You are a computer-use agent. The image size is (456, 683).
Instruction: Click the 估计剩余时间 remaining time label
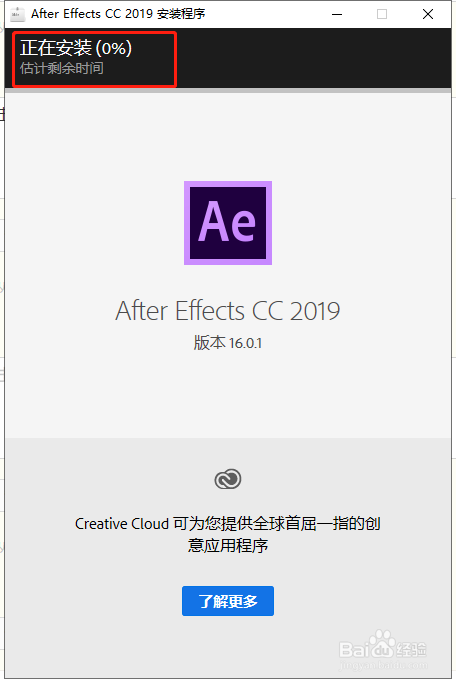[61, 68]
